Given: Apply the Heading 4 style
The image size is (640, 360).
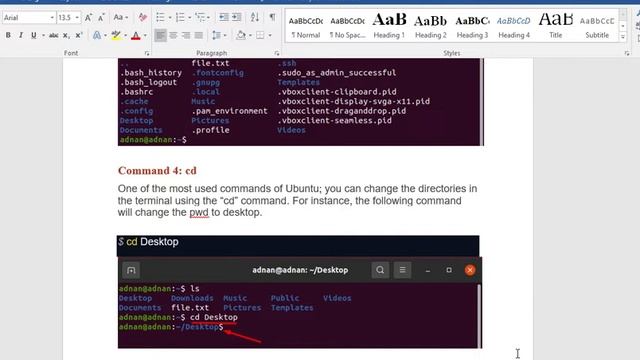Looking at the screenshot, I should click(514, 27).
